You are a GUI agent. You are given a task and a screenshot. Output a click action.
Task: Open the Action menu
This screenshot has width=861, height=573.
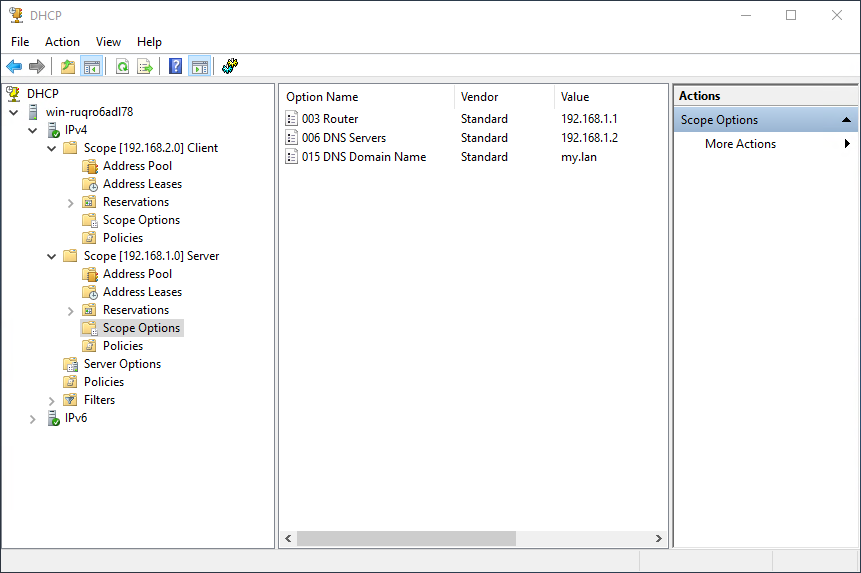pos(62,42)
